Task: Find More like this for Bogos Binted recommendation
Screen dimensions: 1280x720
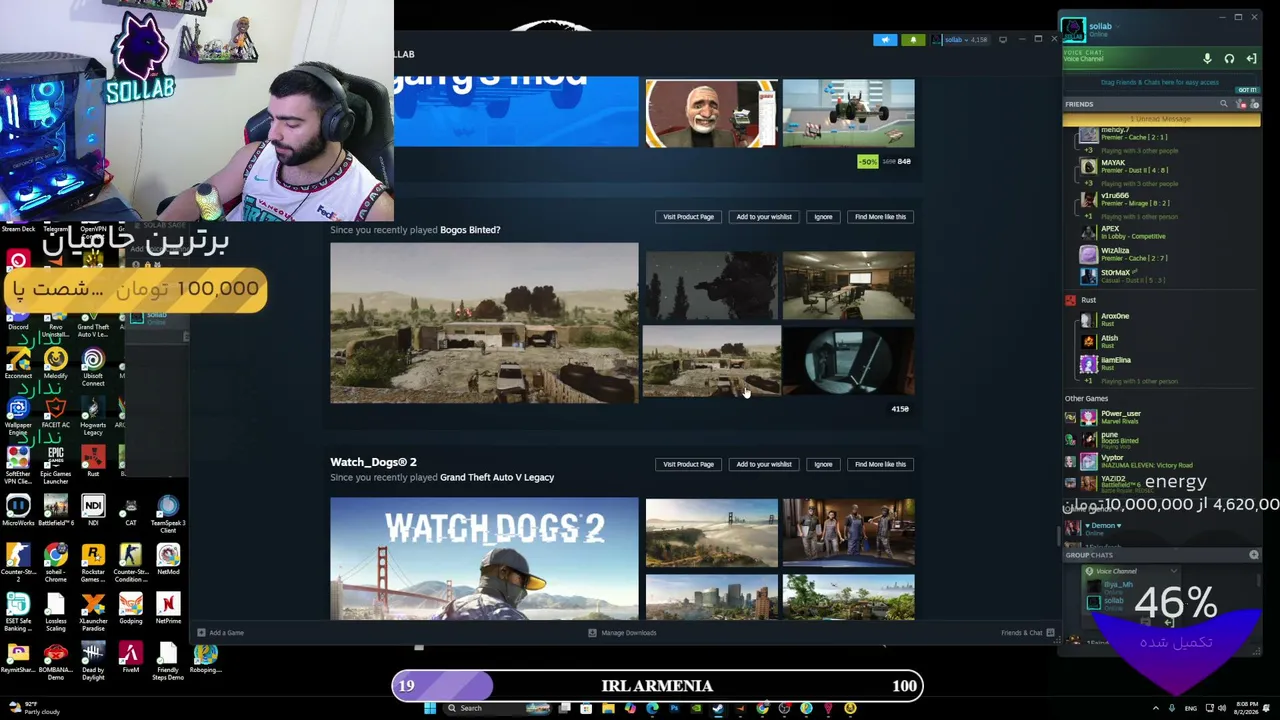Action: [880, 217]
